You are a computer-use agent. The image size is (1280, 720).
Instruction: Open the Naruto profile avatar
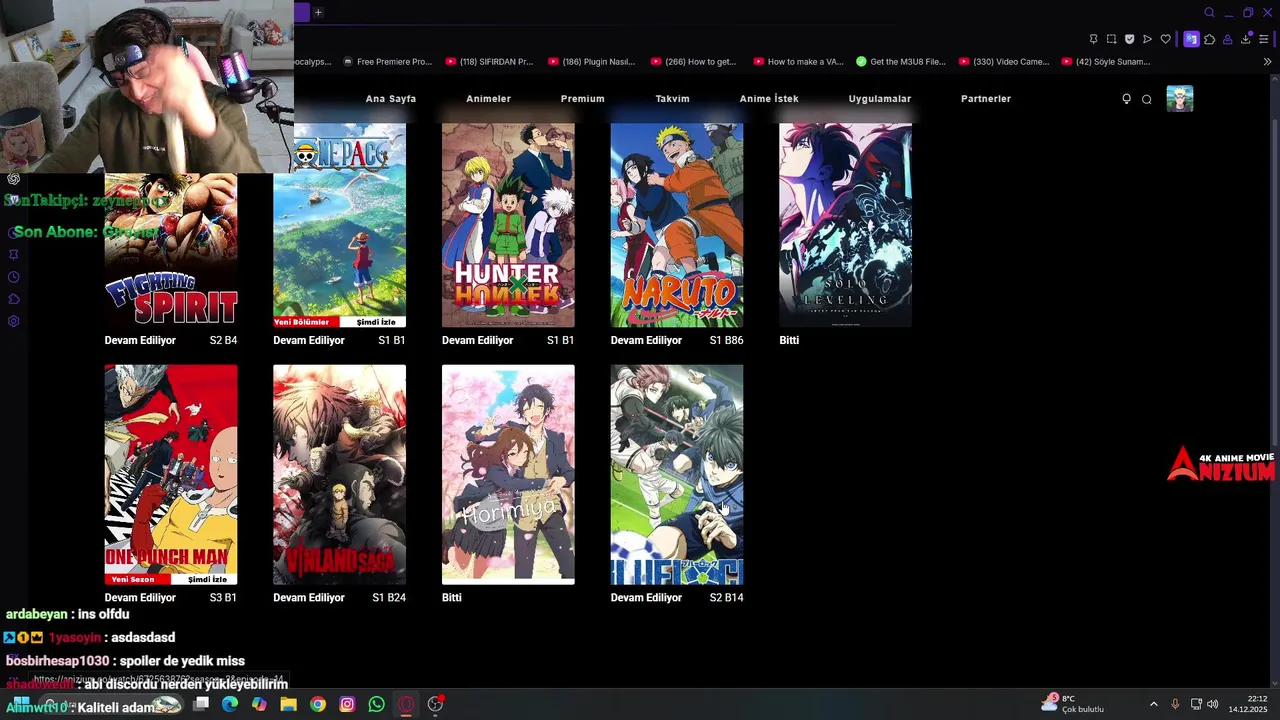(x=1180, y=99)
